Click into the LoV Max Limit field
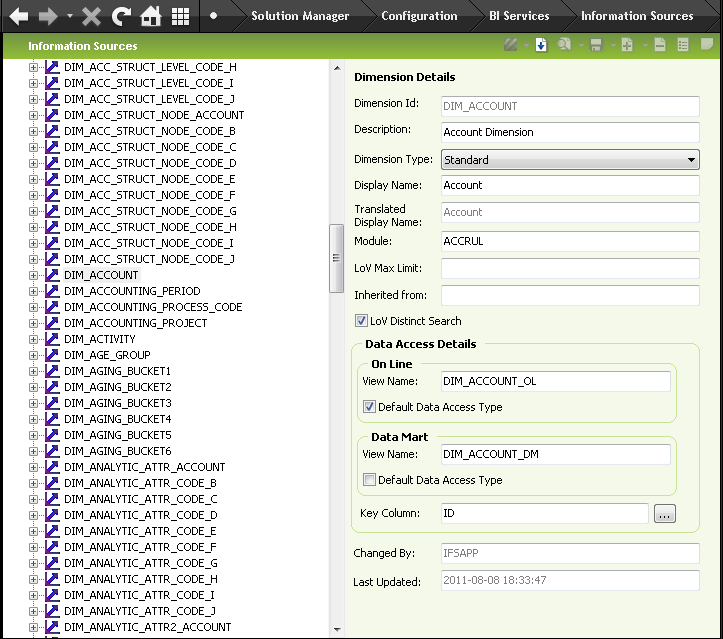723x639 pixels. coord(570,268)
